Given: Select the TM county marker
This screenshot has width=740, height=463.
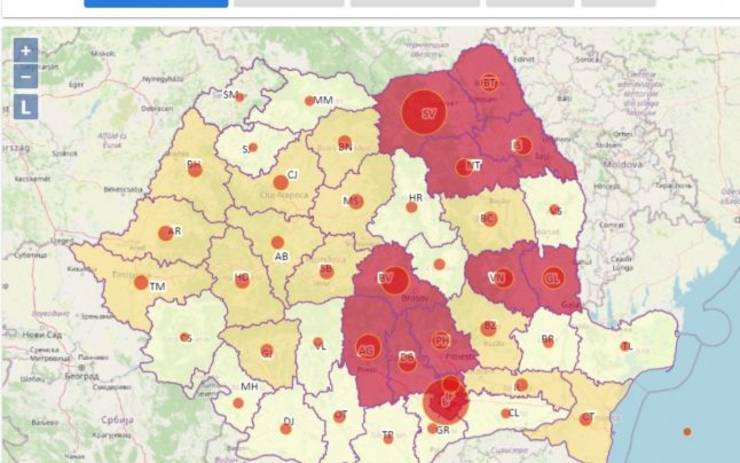Looking at the screenshot, I should click(142, 282).
